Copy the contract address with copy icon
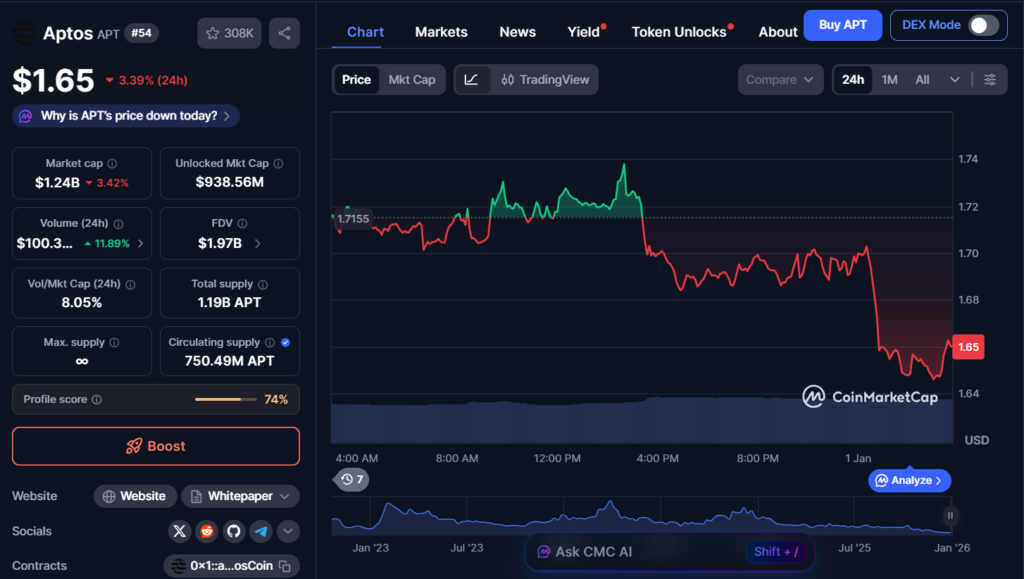Image resolution: width=1024 pixels, height=579 pixels. click(285, 566)
